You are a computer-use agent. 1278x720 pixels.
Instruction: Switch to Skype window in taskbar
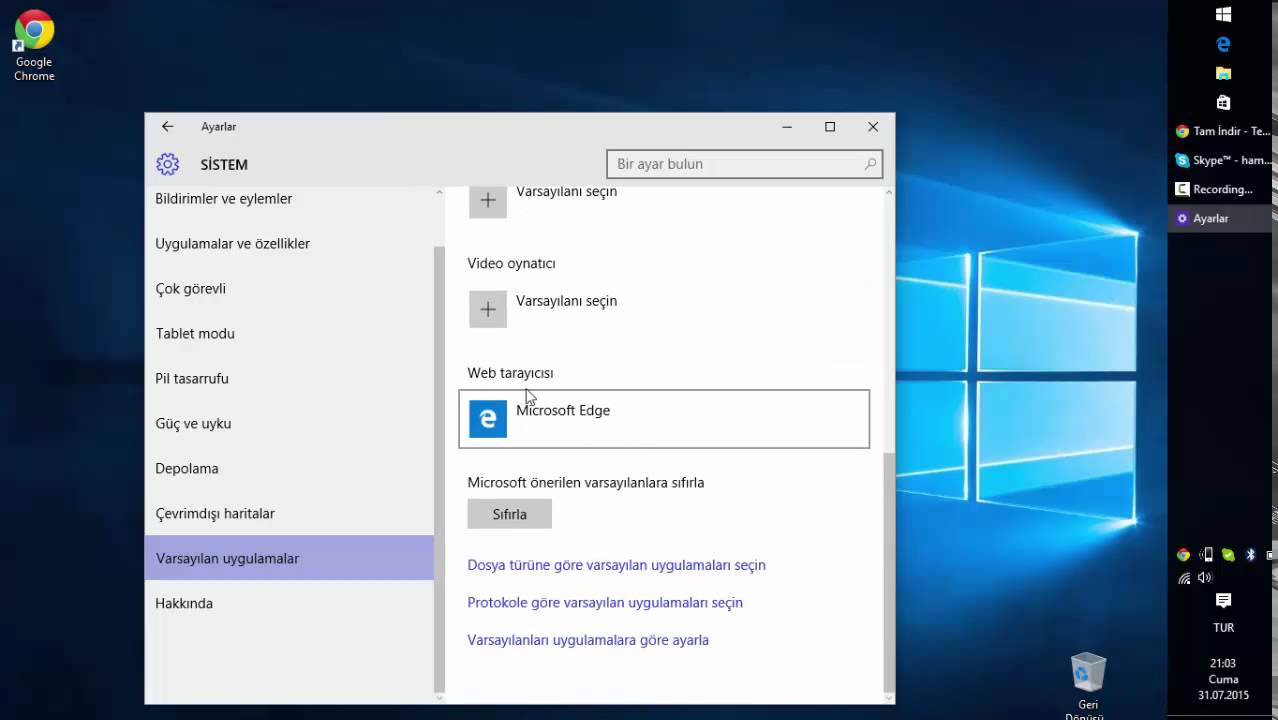coord(1222,160)
